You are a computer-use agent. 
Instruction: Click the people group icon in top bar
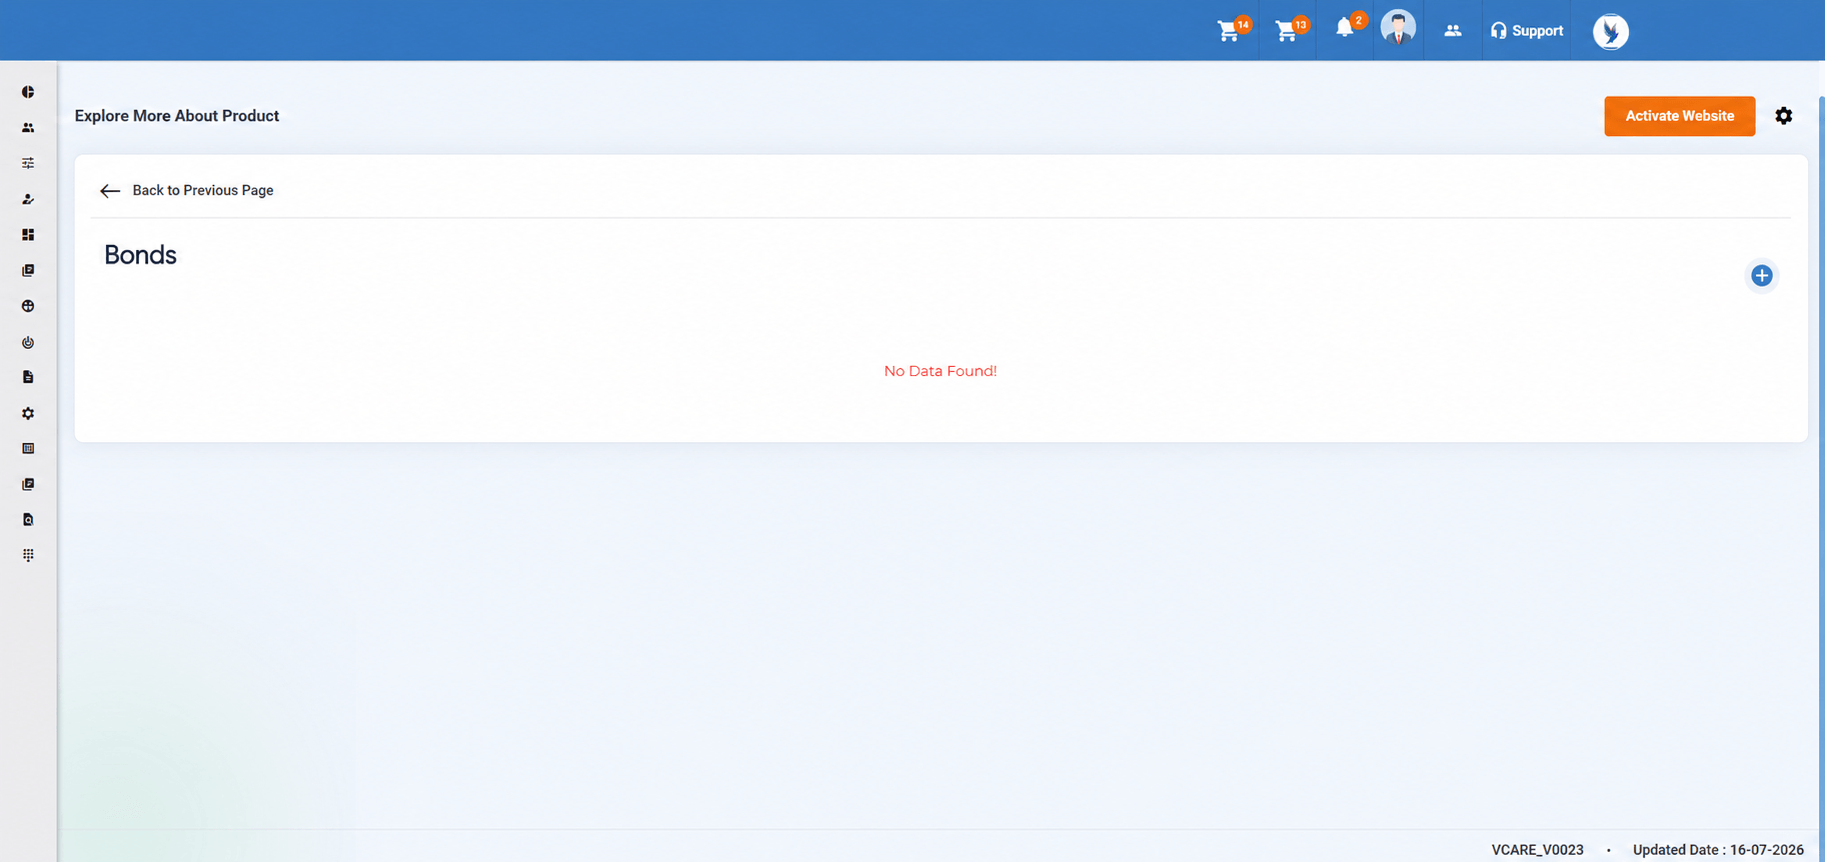[1453, 31]
